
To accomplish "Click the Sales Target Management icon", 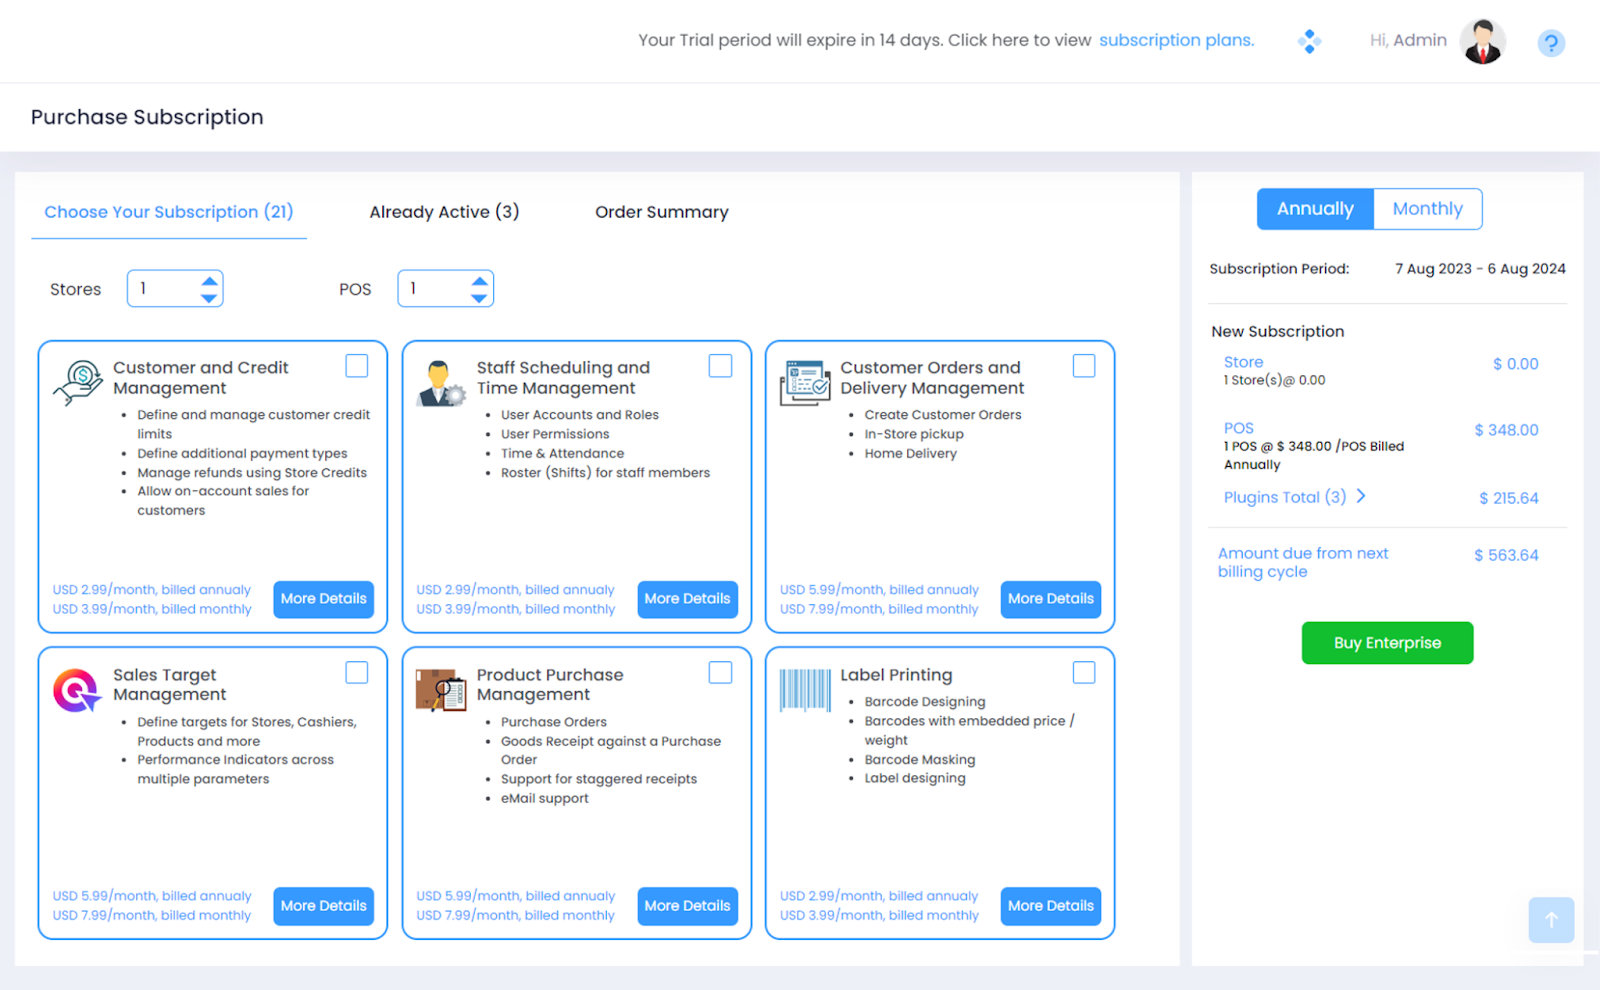I will pos(77,690).
